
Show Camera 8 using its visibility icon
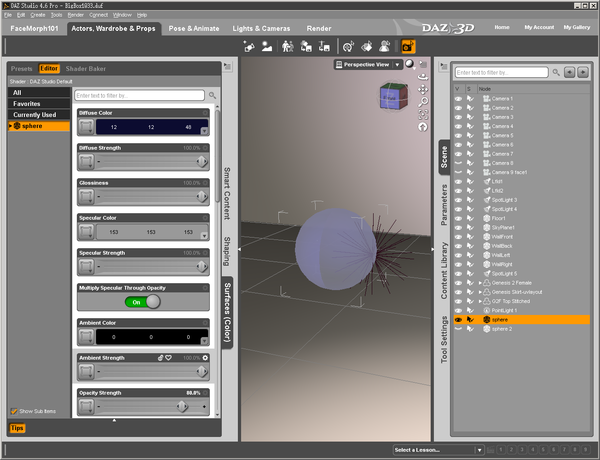pyautogui.click(x=458, y=163)
